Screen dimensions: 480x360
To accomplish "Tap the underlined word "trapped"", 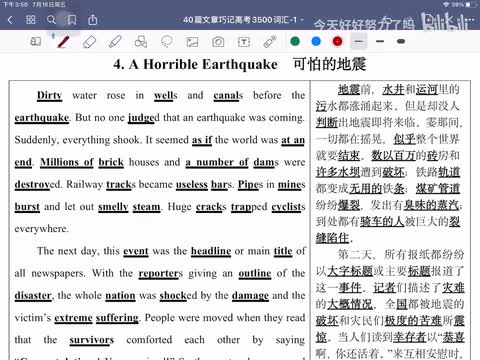I will pos(249,207).
